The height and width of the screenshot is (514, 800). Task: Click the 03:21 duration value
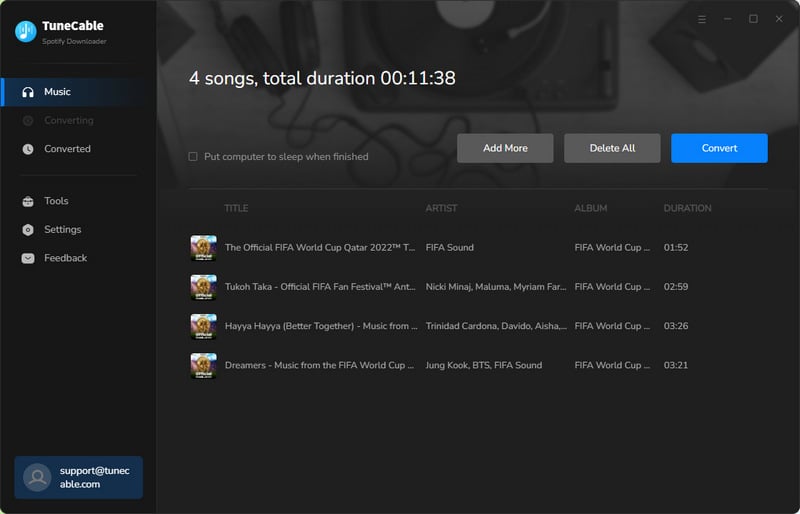click(676, 365)
